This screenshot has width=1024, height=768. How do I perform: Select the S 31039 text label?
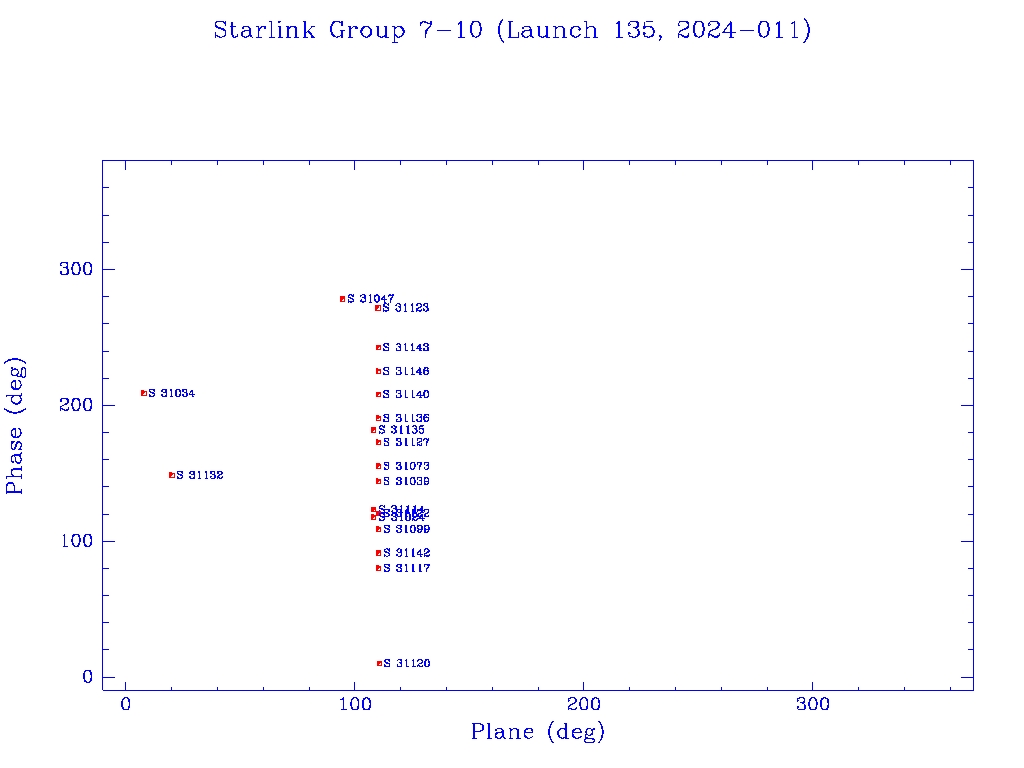pos(406,482)
